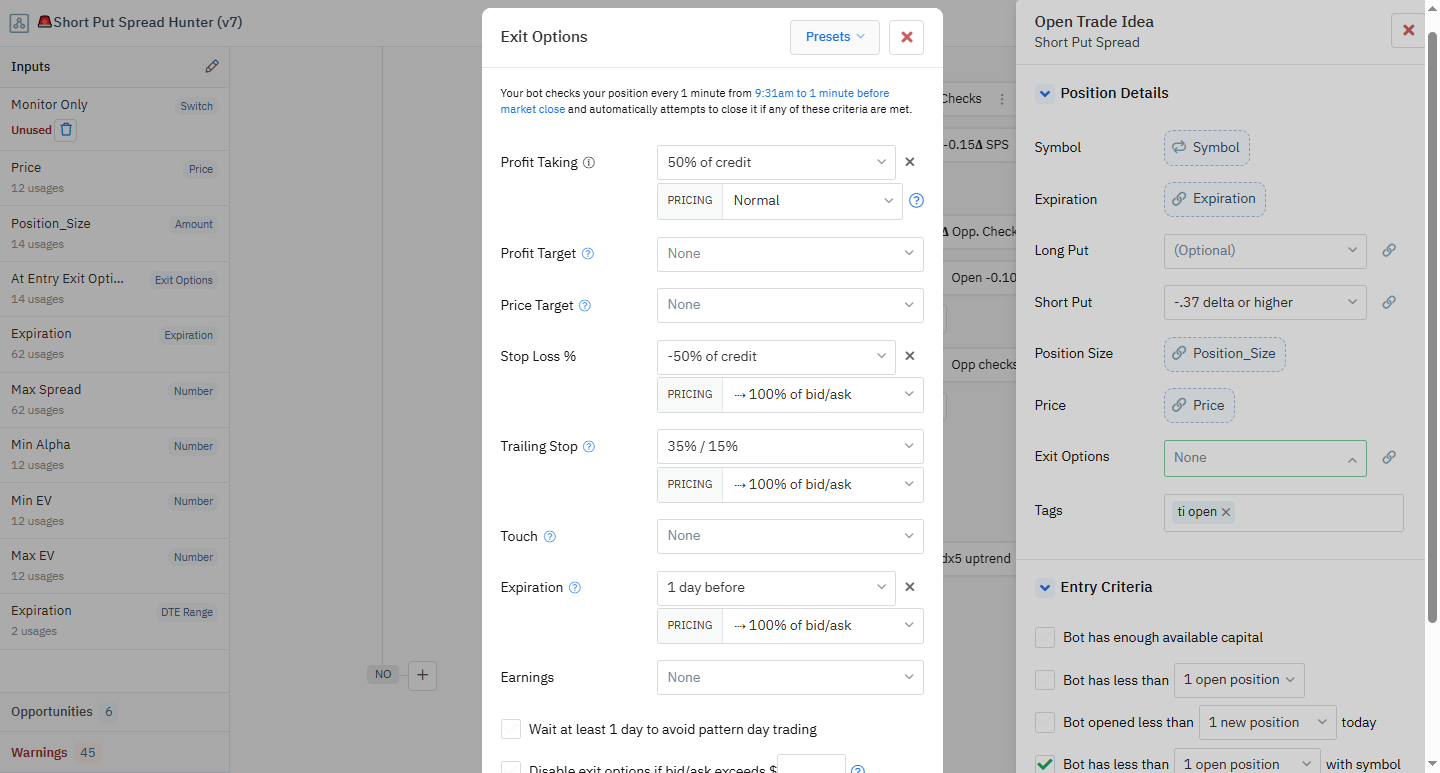Open the Opportunities section
The width and height of the screenshot is (1440, 773).
pyautogui.click(x=52, y=712)
